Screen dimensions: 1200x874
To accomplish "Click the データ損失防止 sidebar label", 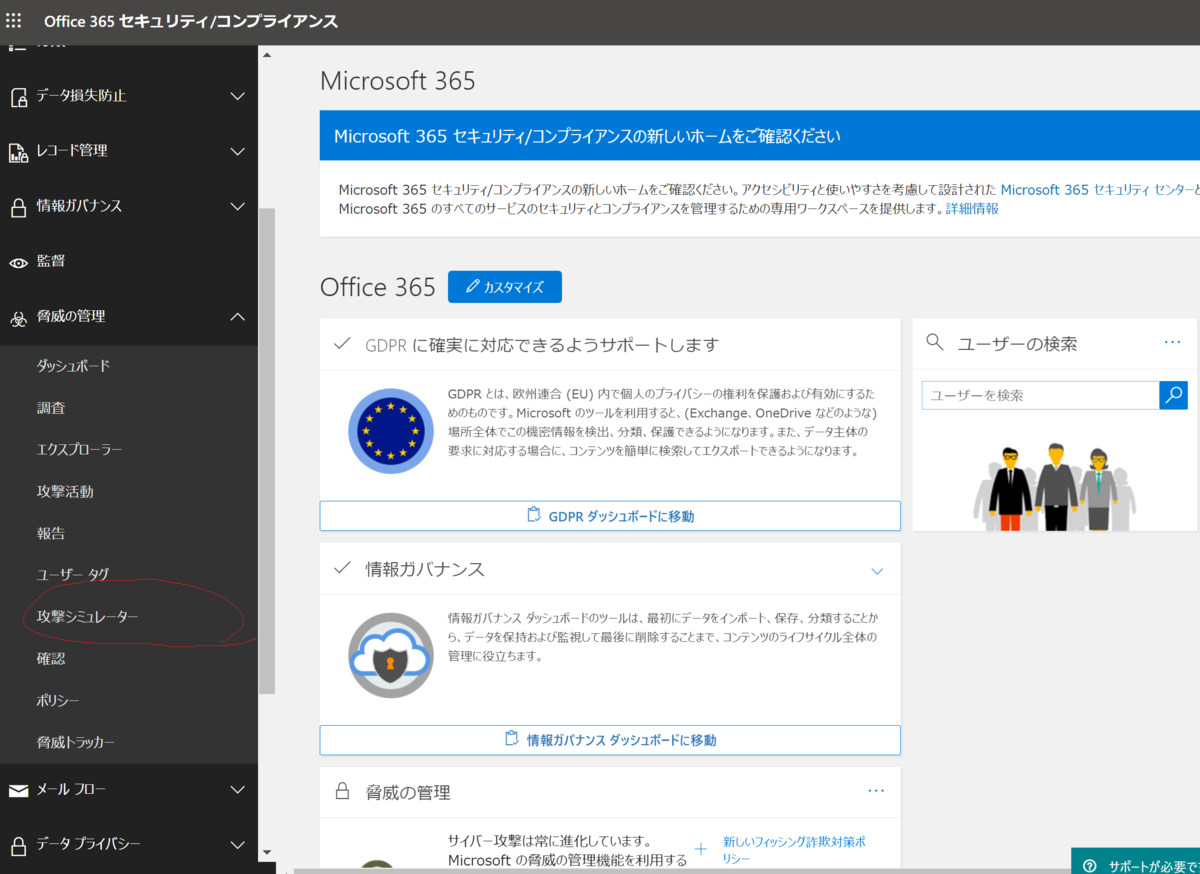I will pyautogui.click(x=82, y=96).
